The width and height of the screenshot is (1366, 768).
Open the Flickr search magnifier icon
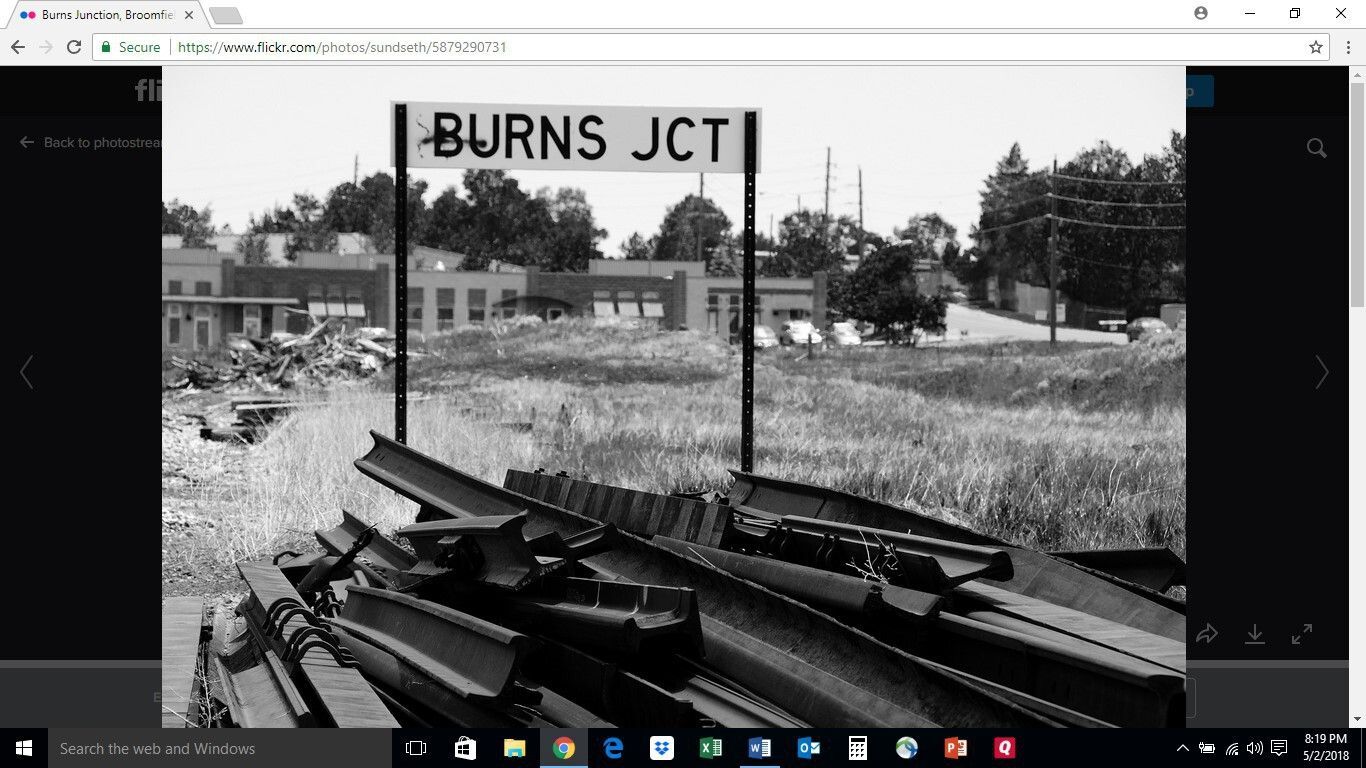pos(1316,148)
